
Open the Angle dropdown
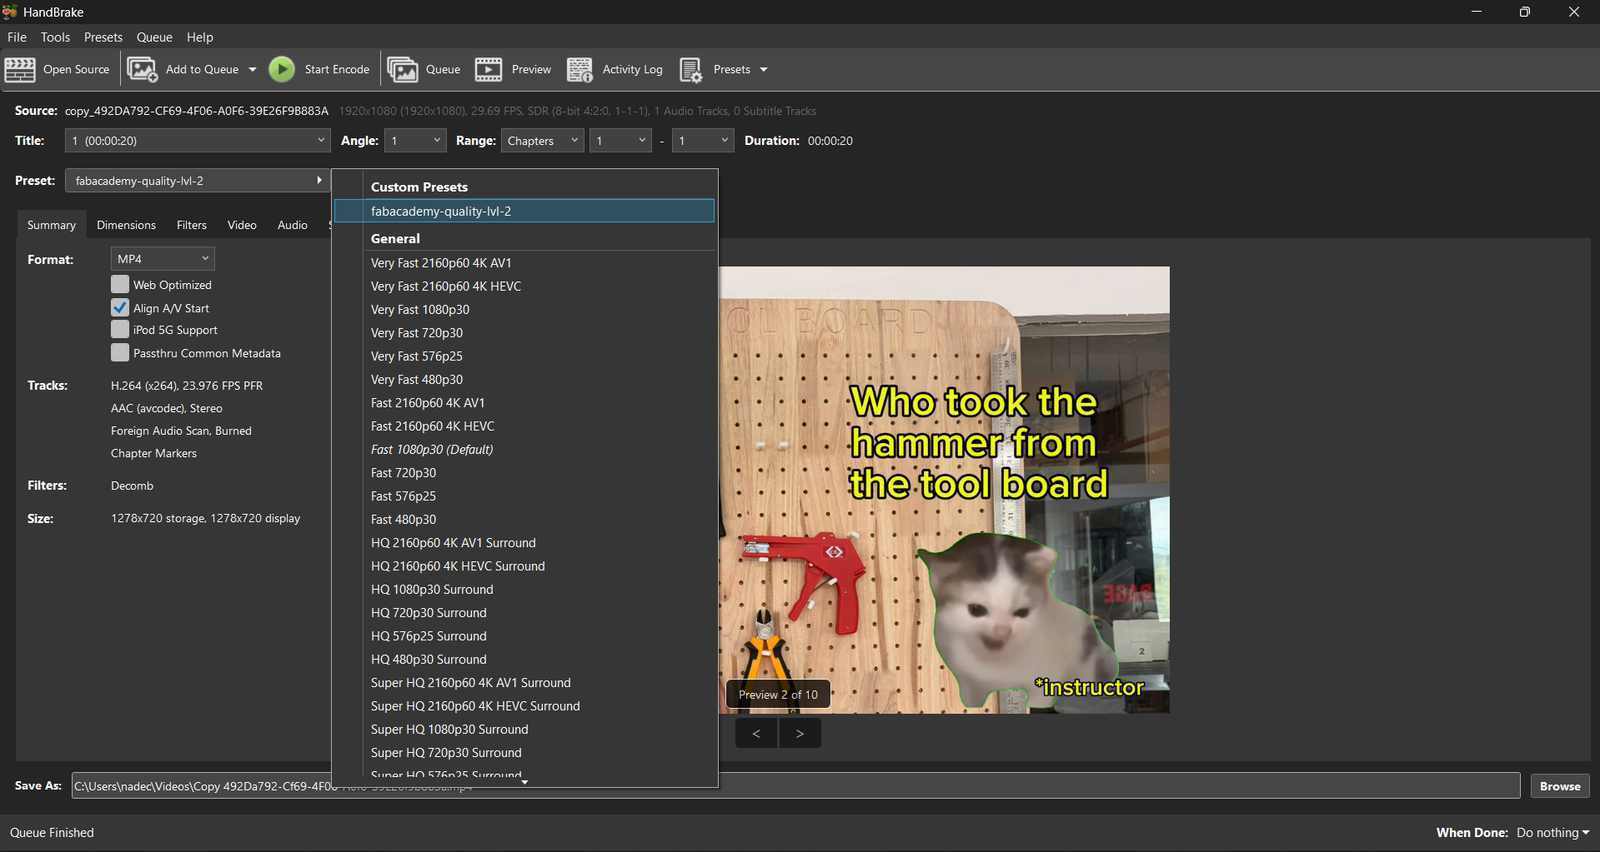(x=415, y=141)
